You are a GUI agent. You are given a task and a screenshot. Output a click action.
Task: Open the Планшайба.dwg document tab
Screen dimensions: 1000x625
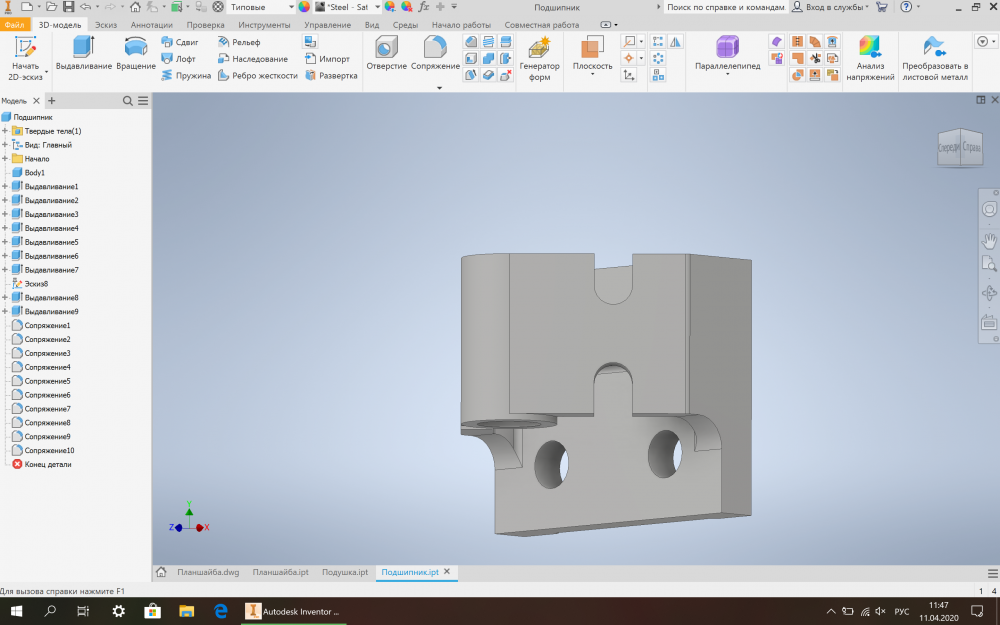[x=207, y=573]
